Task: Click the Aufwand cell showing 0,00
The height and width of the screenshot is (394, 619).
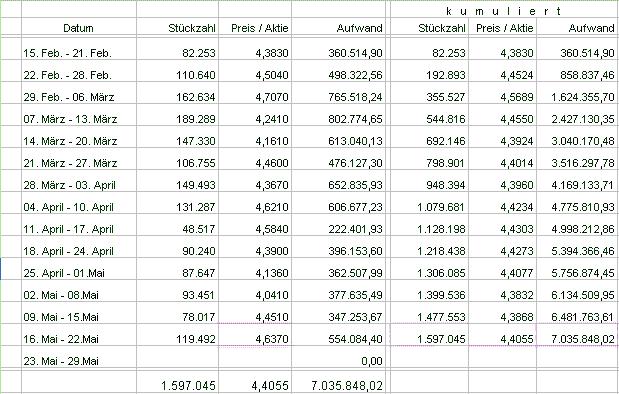Action: pos(339,361)
